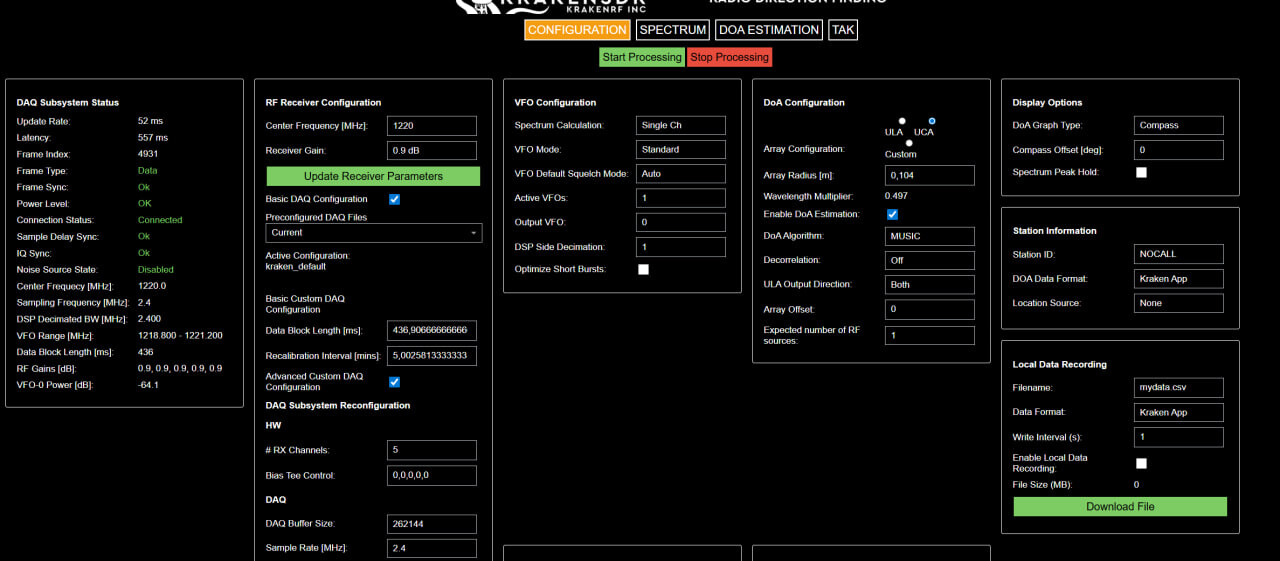1280x561 pixels.
Task: Click the Download File button
Action: (x=1120, y=507)
